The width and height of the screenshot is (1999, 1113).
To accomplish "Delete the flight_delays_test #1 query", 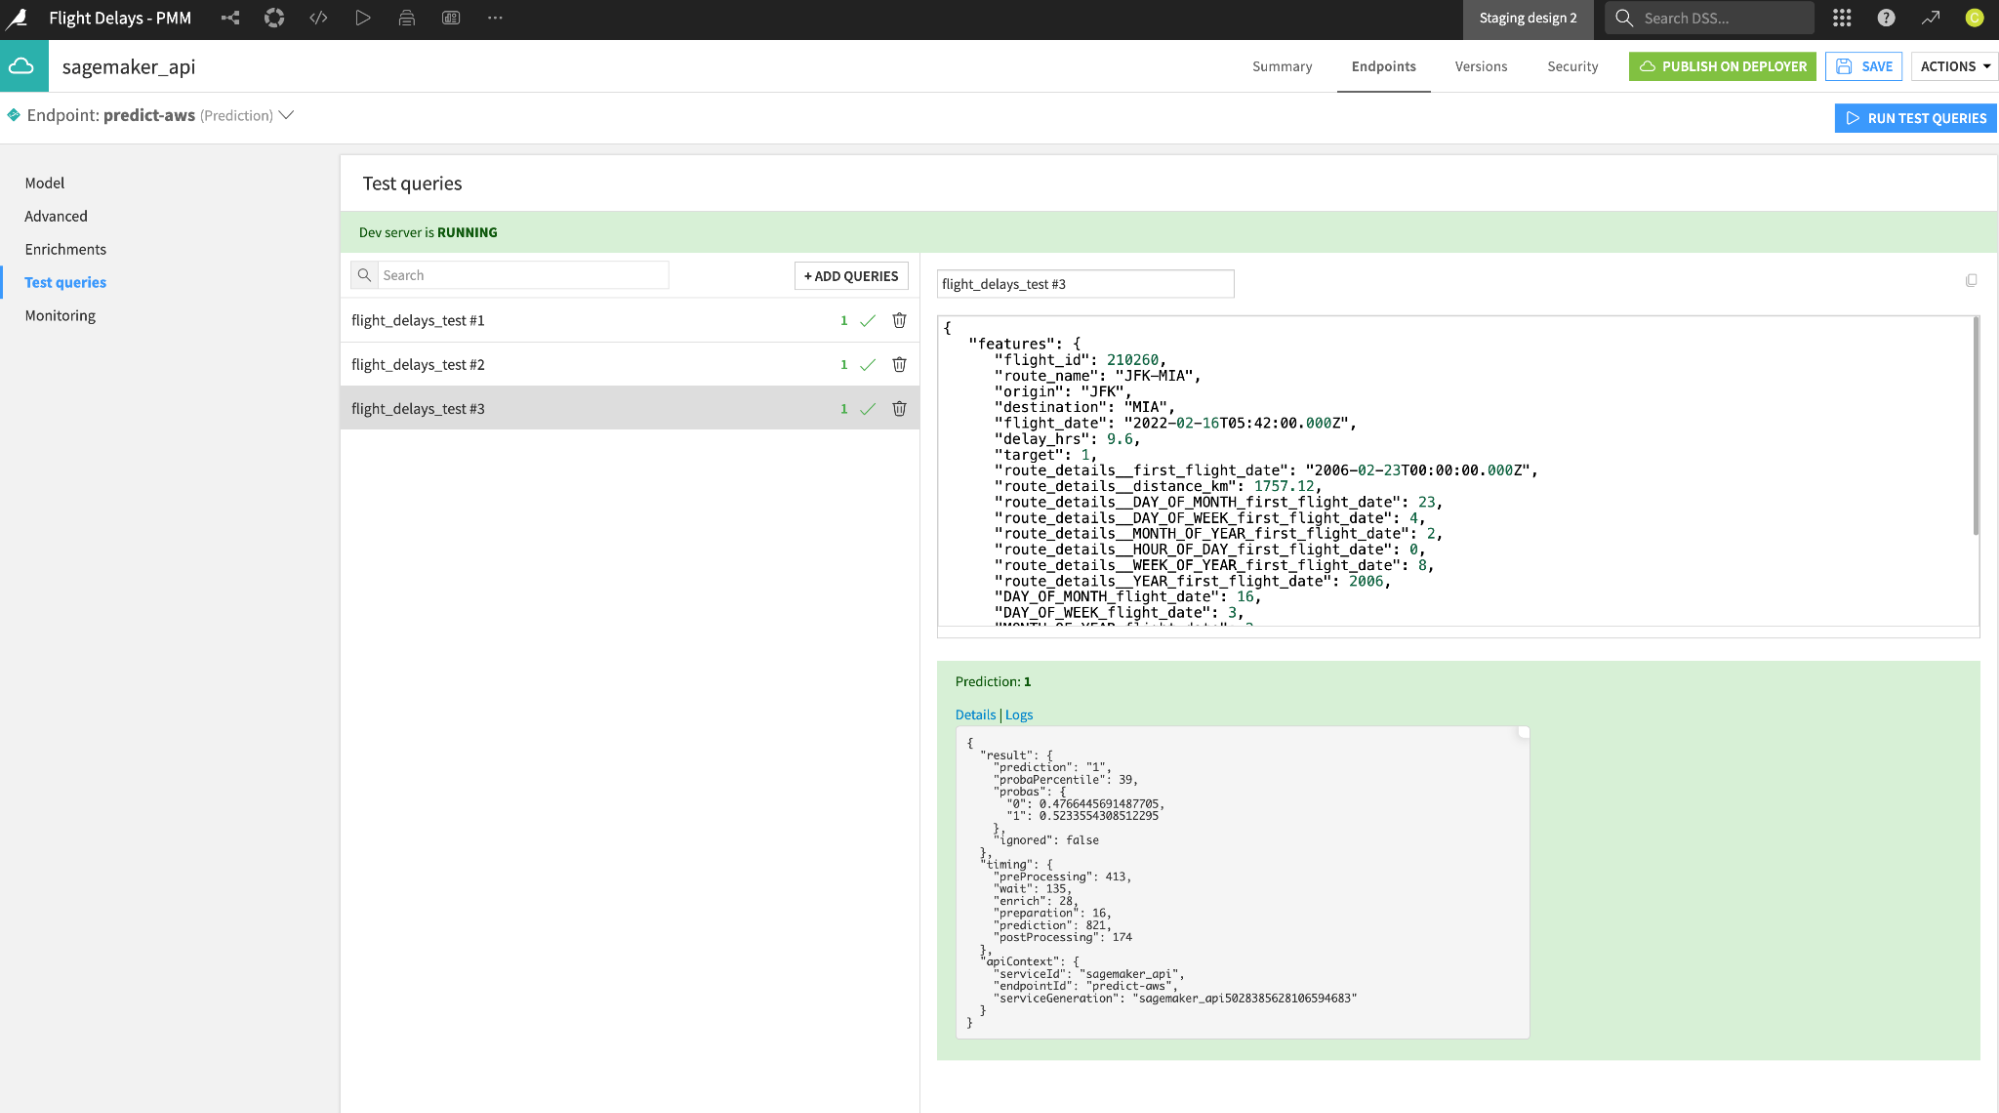I will [x=898, y=320].
